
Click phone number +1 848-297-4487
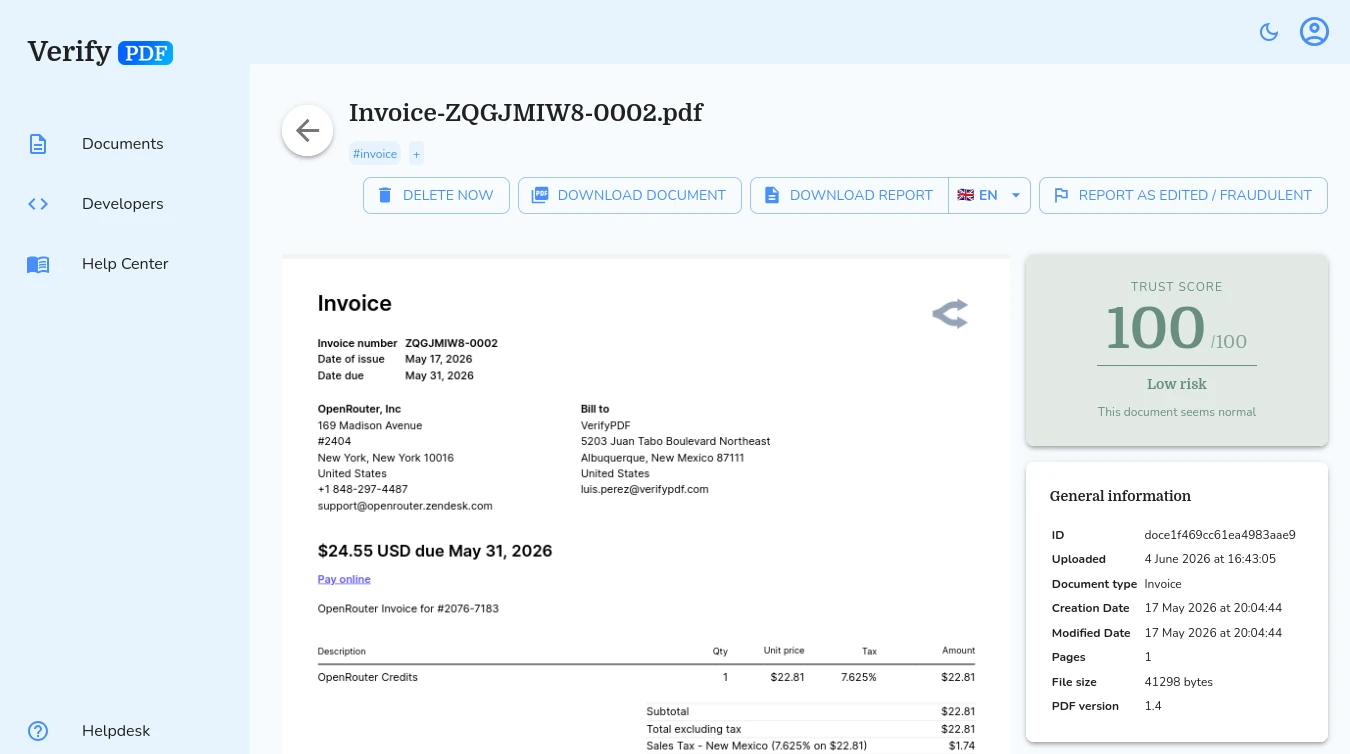click(x=363, y=489)
